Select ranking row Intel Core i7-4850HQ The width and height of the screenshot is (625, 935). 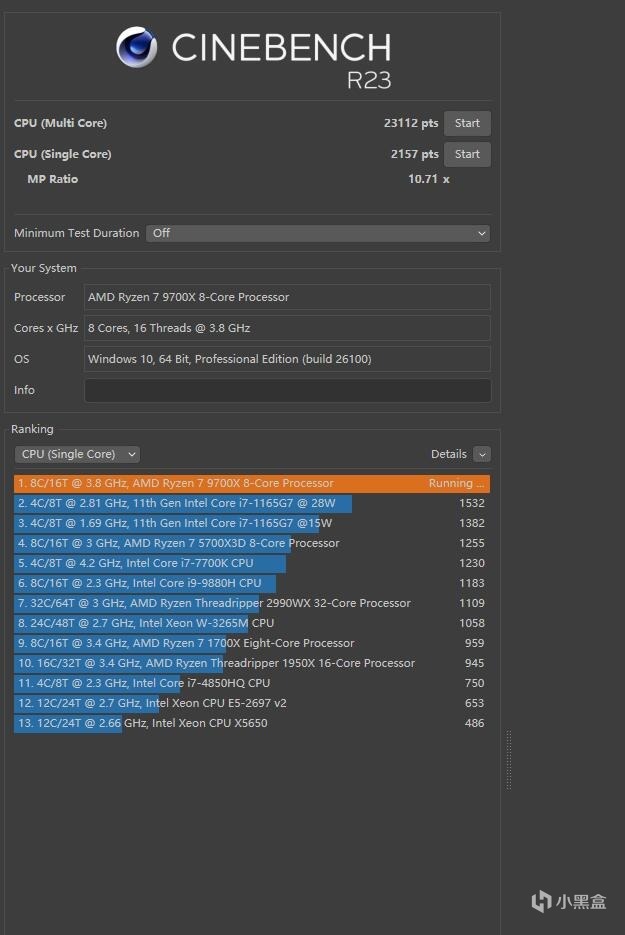coord(252,683)
